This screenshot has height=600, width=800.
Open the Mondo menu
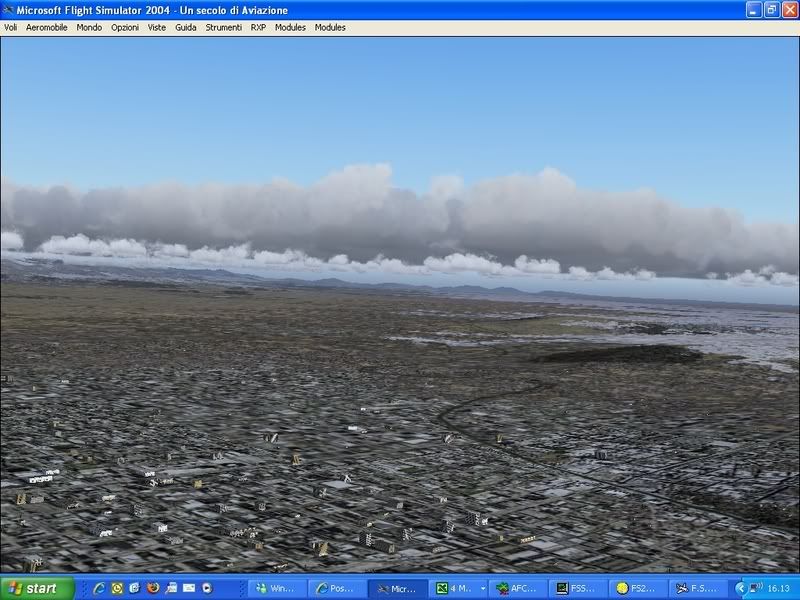(89, 28)
